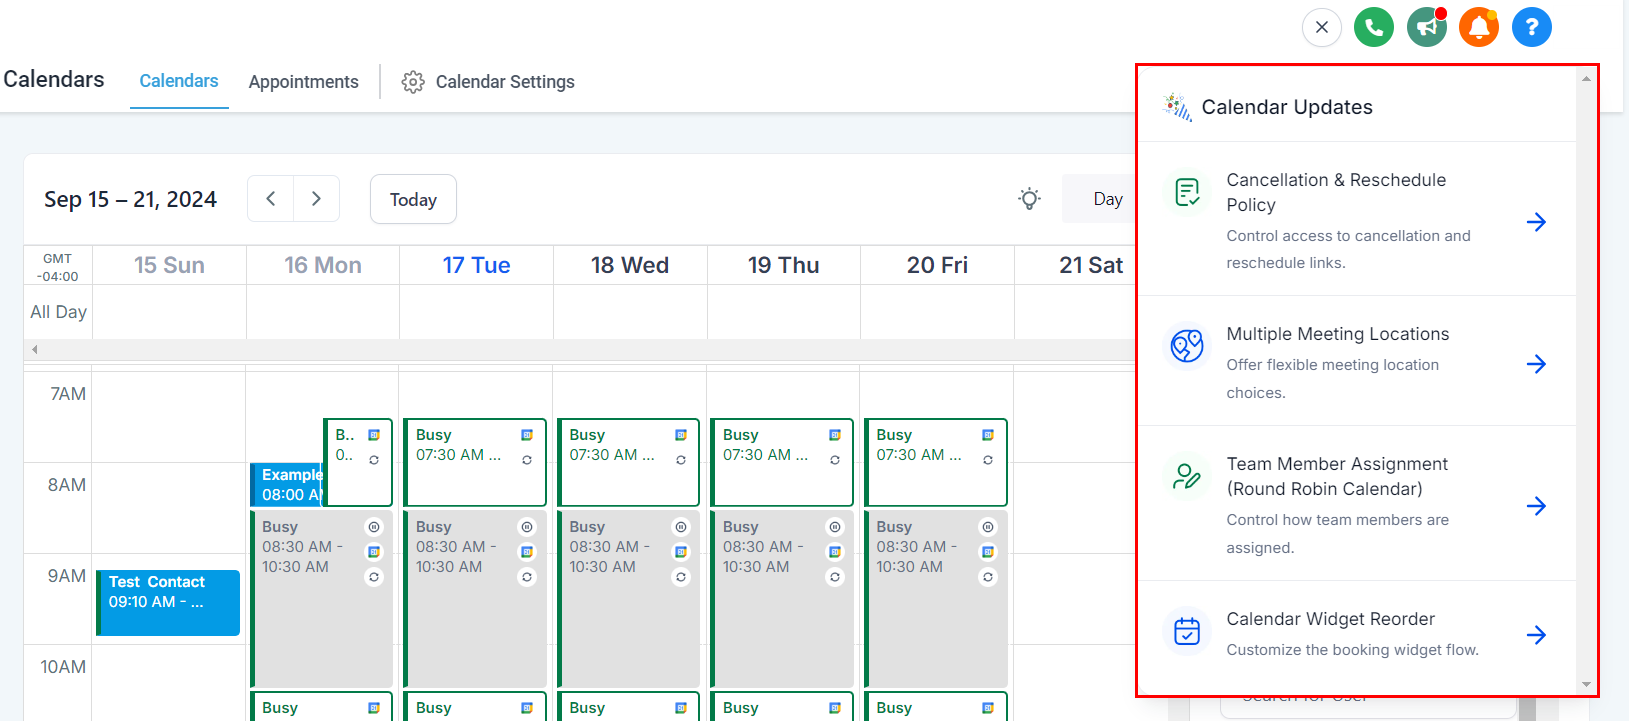Open the orange bell notifications icon
This screenshot has height=721, width=1629.
[1479, 28]
